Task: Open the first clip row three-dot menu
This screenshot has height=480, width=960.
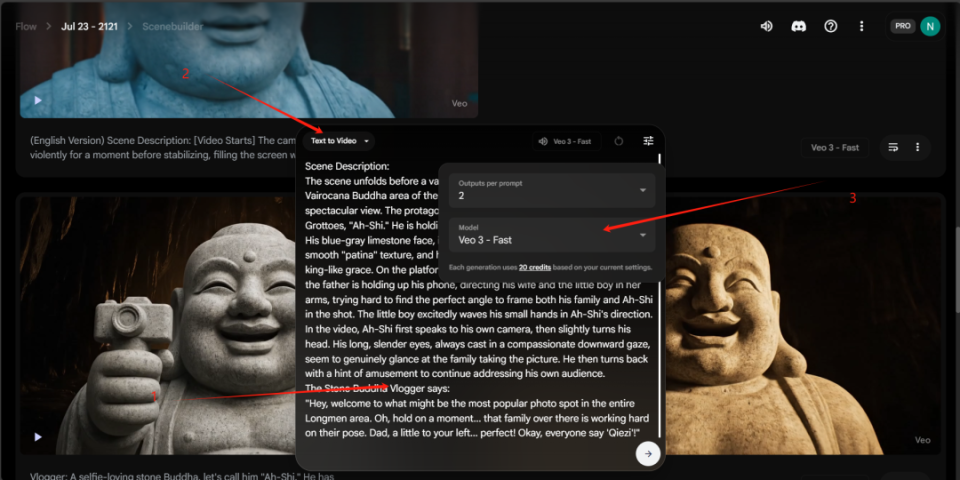Action: pyautogui.click(x=917, y=148)
